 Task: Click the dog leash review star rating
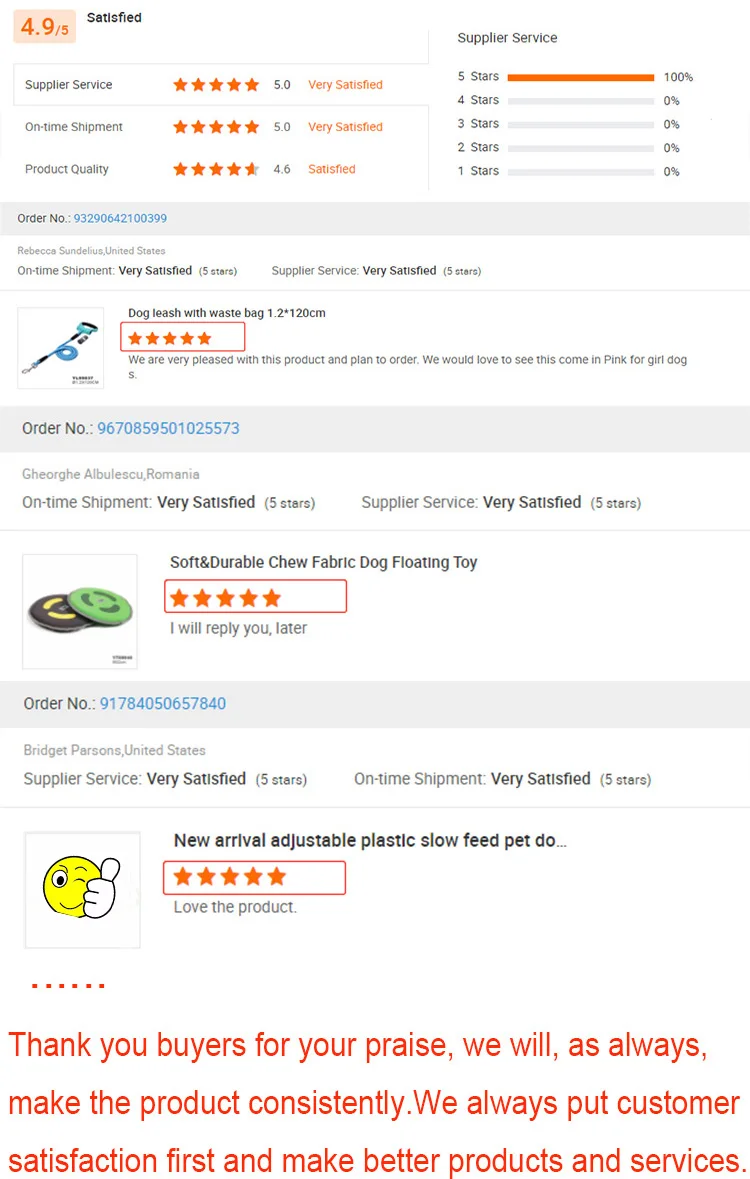click(x=170, y=338)
